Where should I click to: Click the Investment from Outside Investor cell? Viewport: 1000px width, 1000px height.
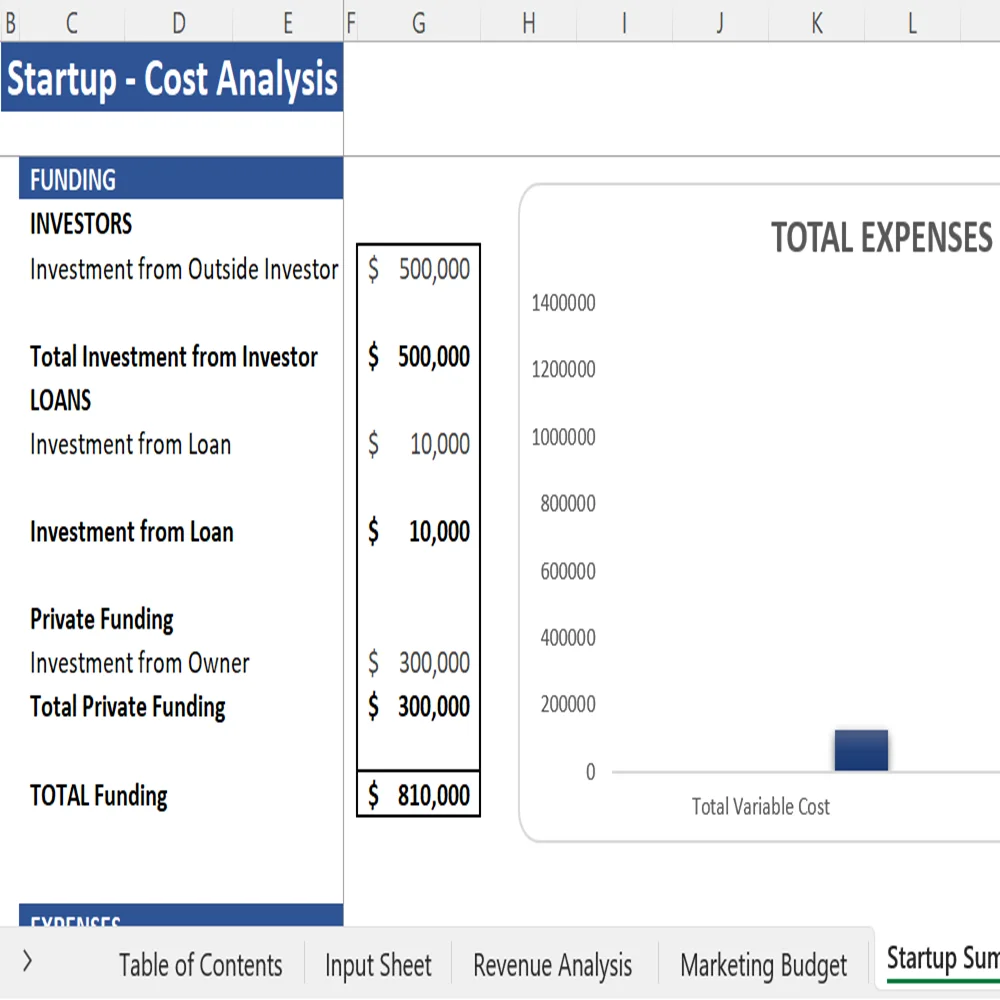coord(183,269)
